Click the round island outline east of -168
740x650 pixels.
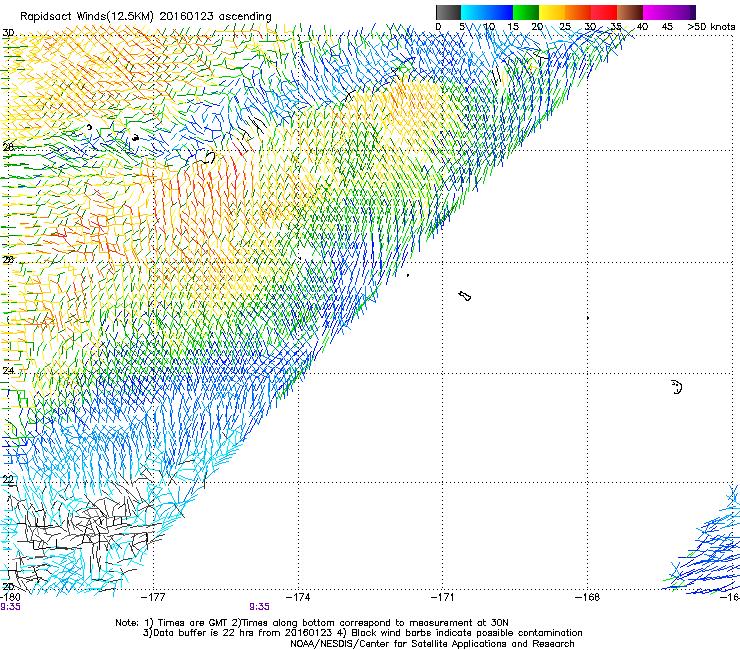click(x=677, y=387)
